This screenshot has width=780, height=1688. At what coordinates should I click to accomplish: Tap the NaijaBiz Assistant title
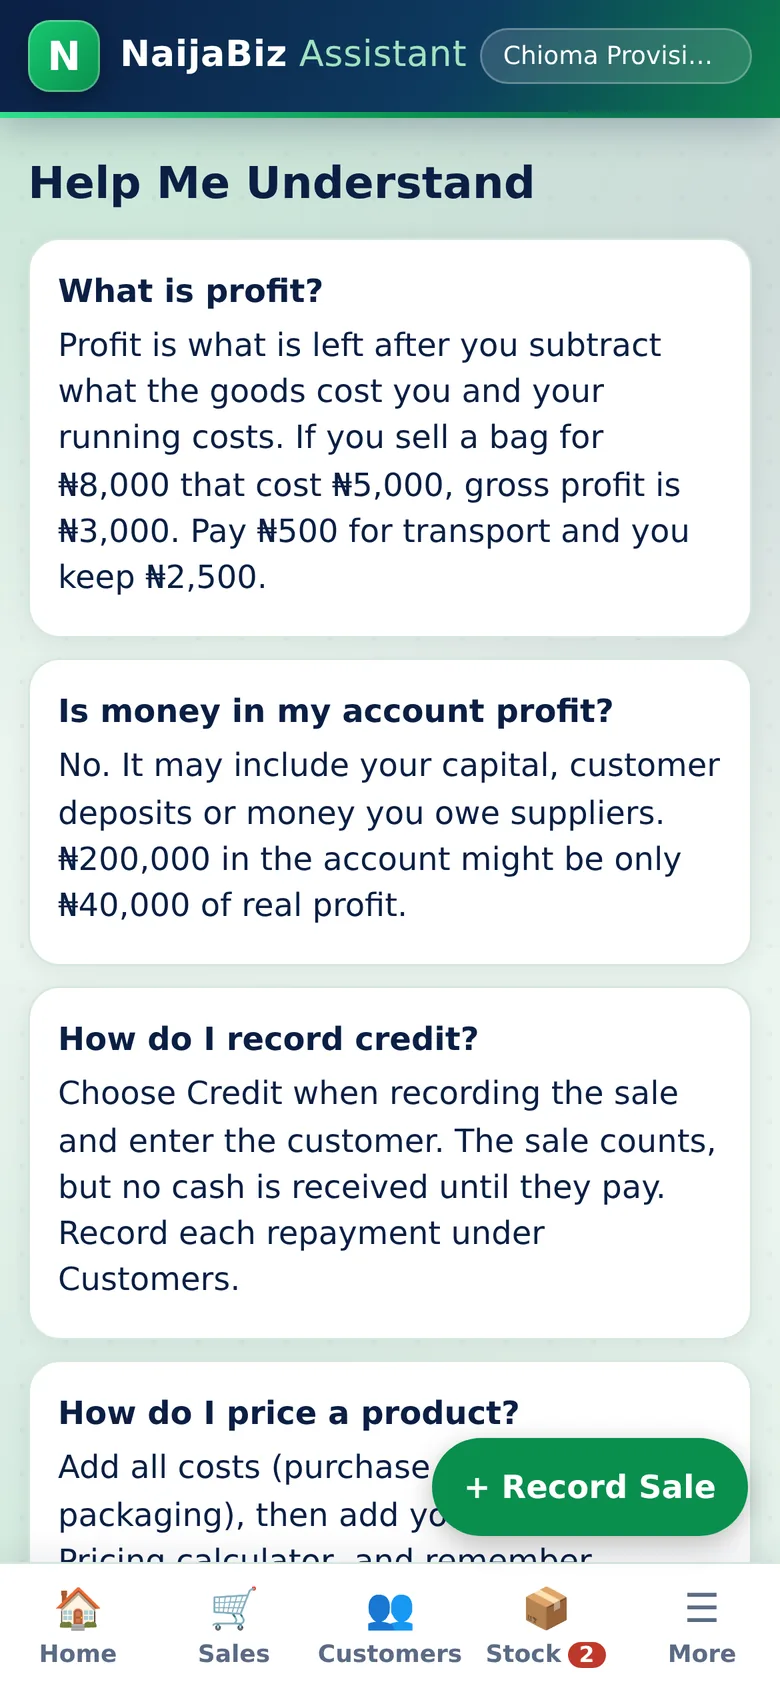click(293, 54)
